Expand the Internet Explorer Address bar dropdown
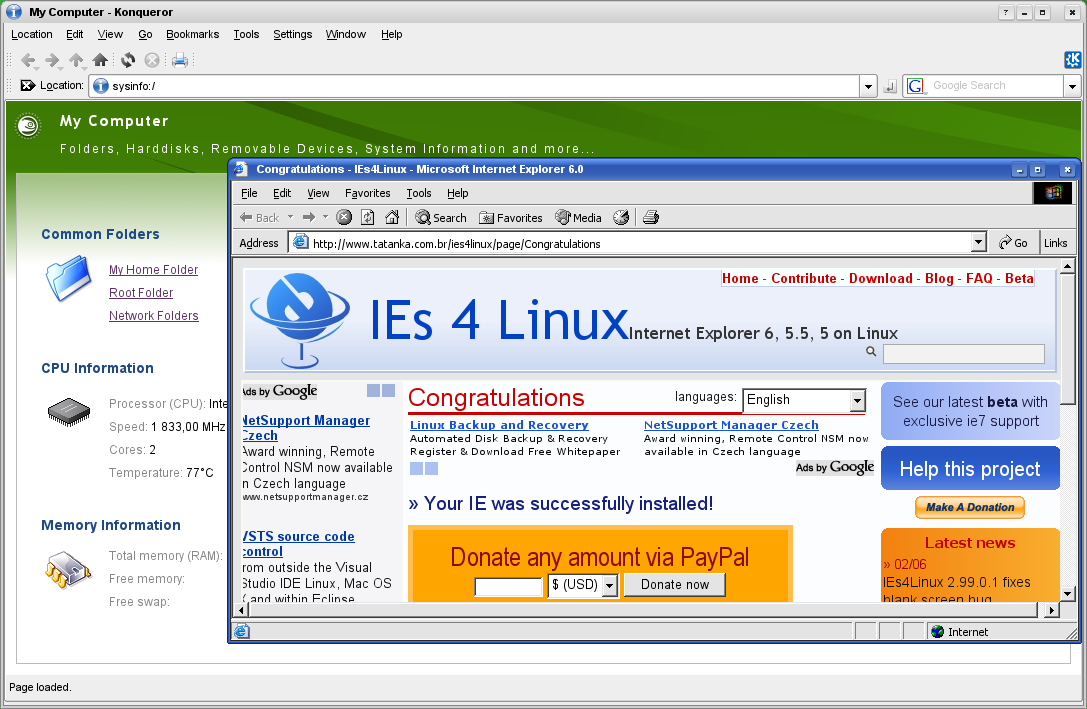Image resolution: width=1087 pixels, height=709 pixels. (978, 243)
